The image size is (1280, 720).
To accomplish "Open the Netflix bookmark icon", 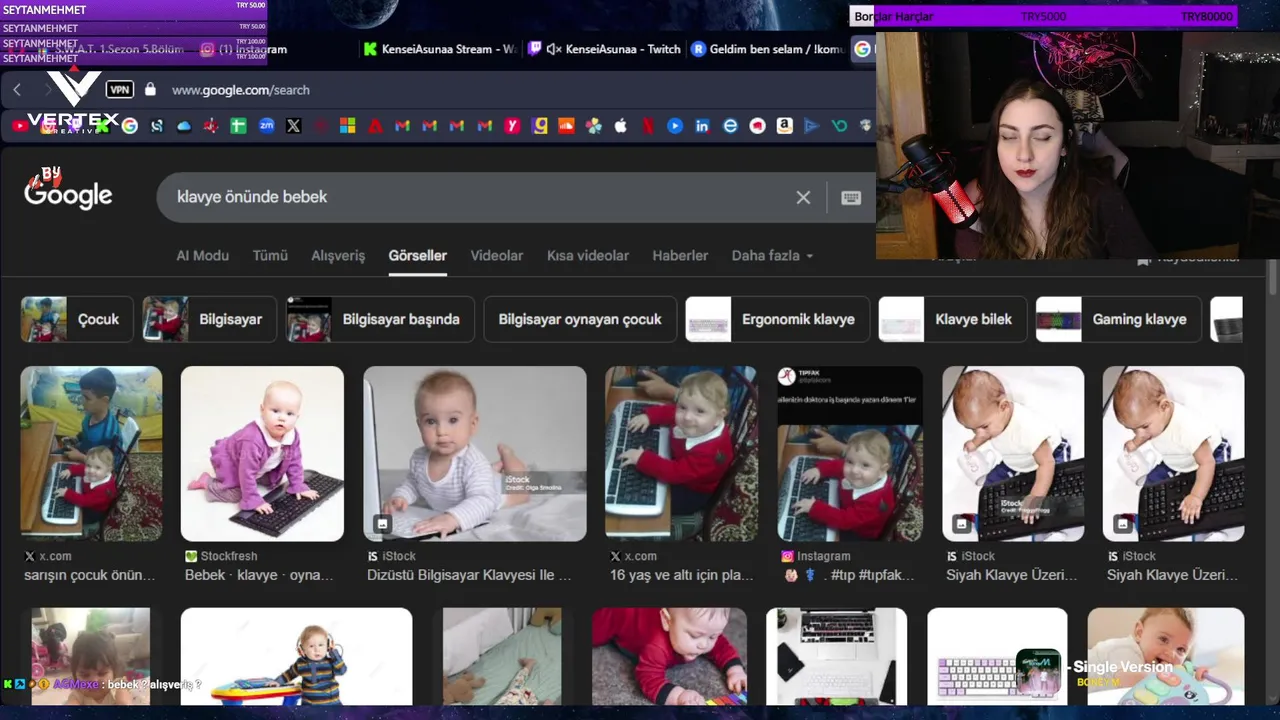I will (x=648, y=126).
